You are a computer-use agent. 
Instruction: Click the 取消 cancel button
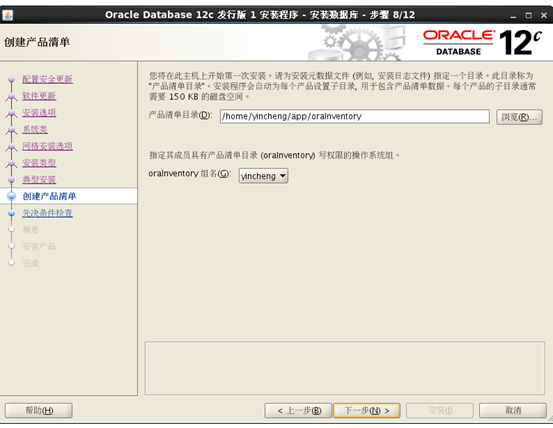[513, 410]
